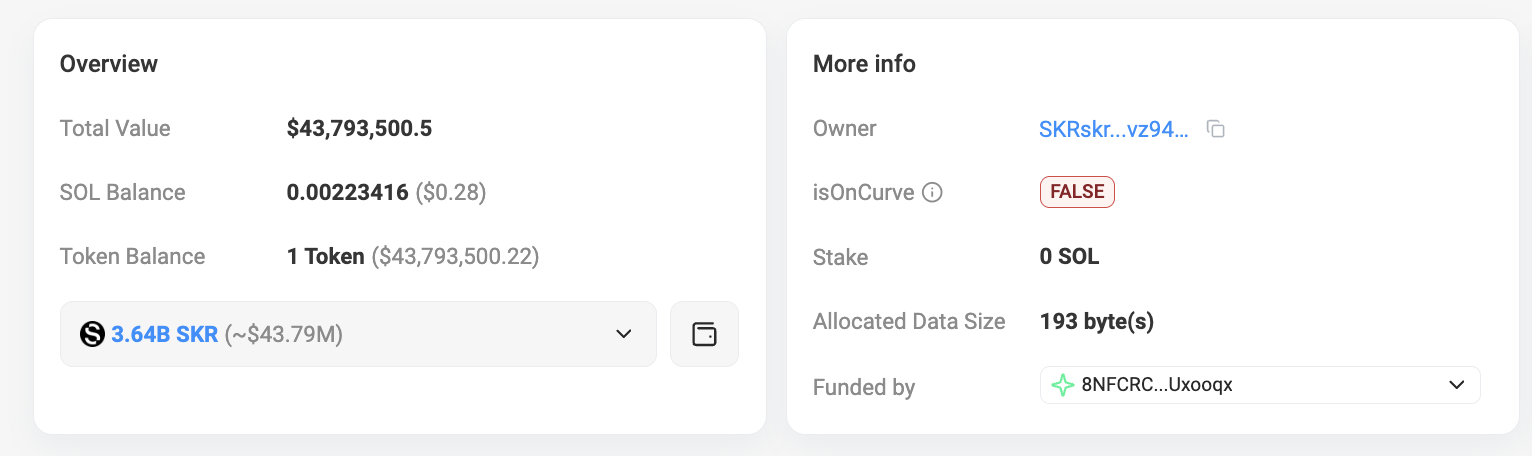Screen dimensions: 1532x456
Task: Click the SKR token logo
Action: point(92,335)
